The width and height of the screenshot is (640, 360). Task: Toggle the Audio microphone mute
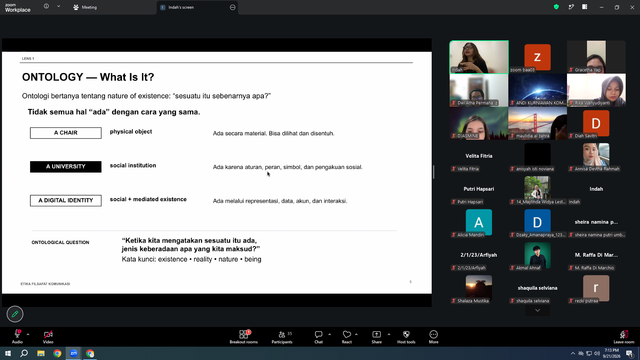pos(17,336)
